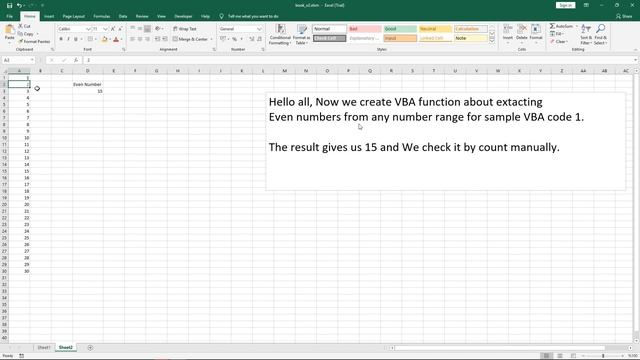Apply the Neutral cell style
The image size is (640, 360).
[436, 29]
